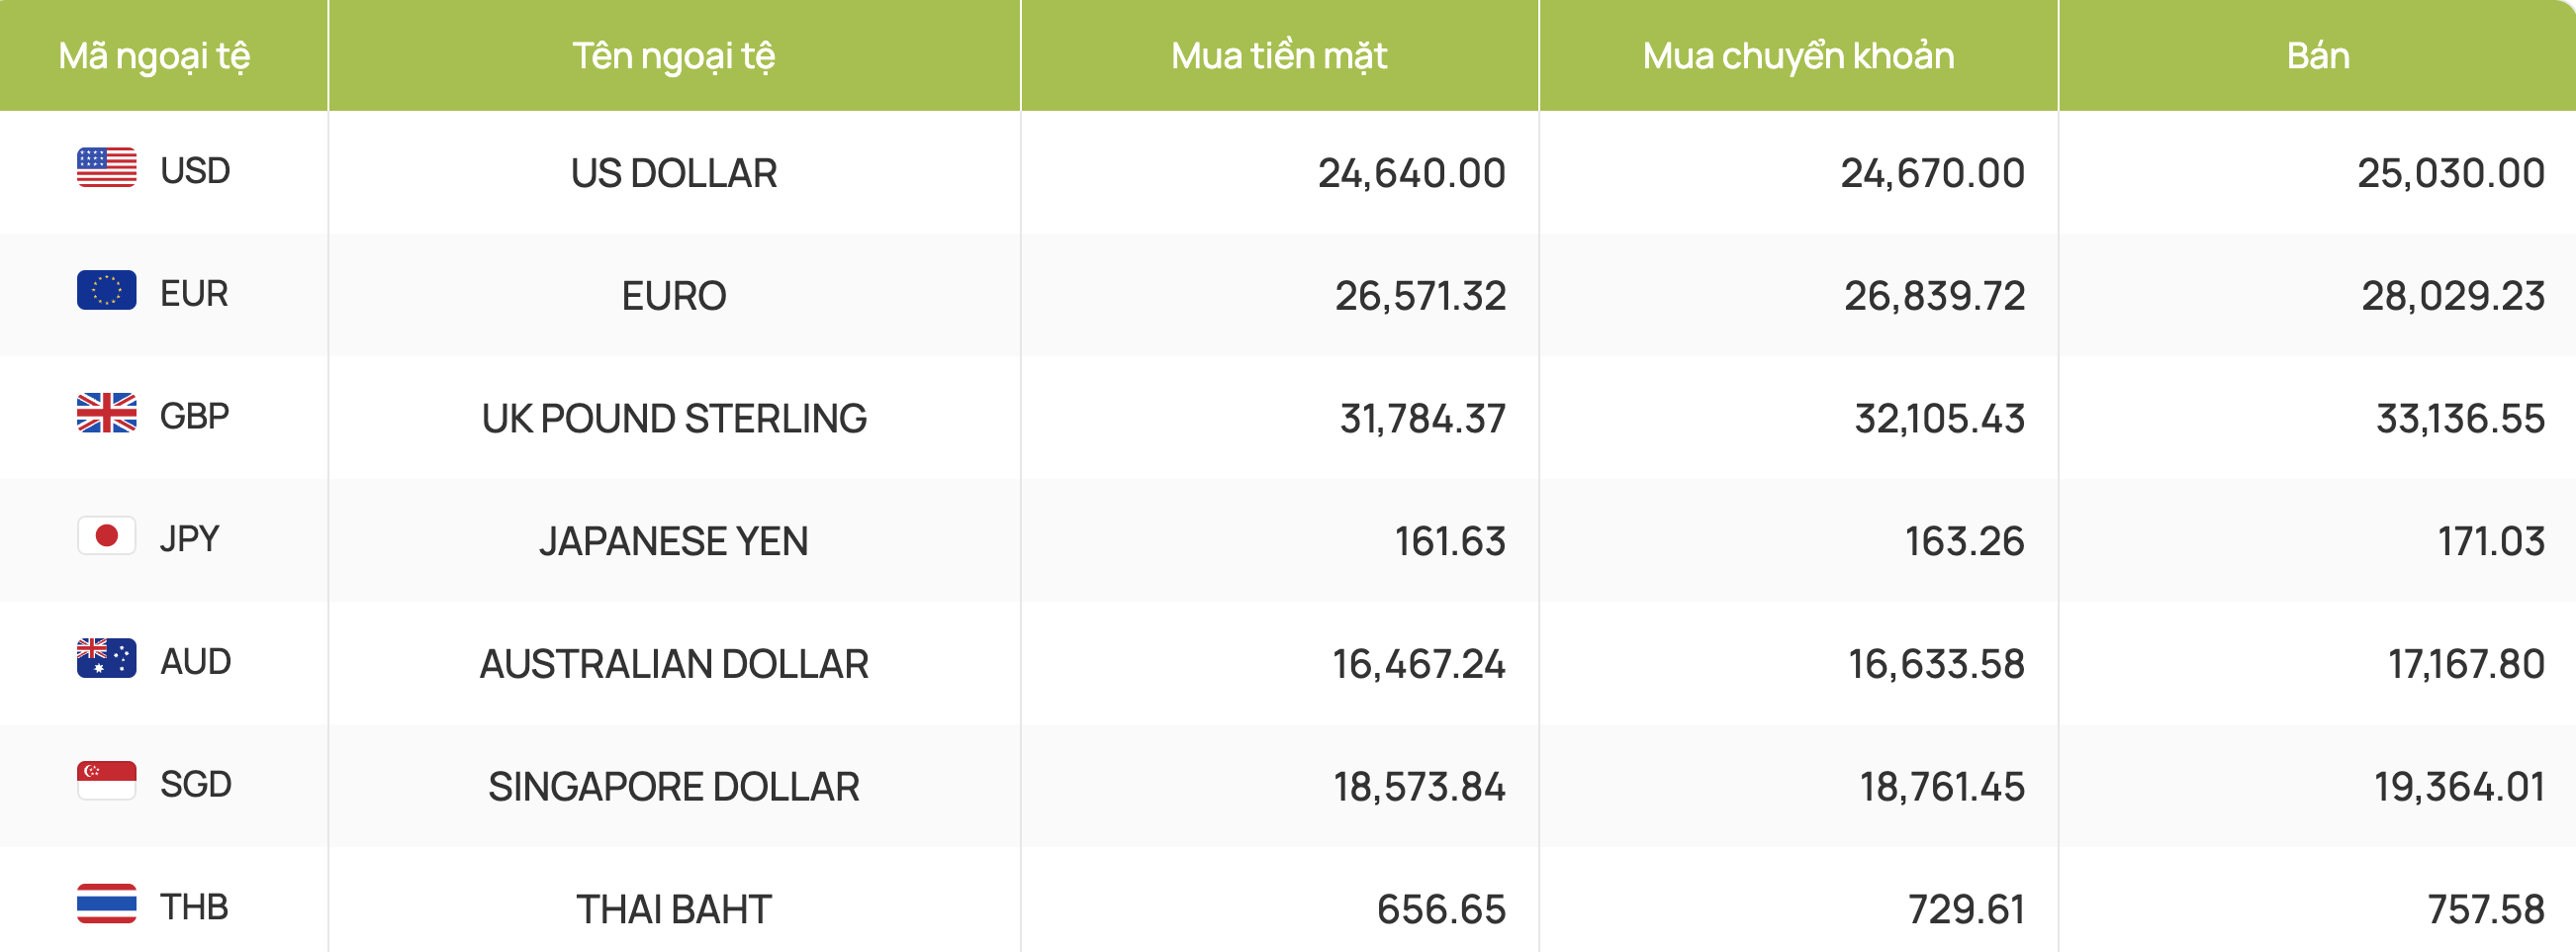Click USD selling rate 25,030.00
Viewport: 2576px width, 952px height.
coord(2451,173)
